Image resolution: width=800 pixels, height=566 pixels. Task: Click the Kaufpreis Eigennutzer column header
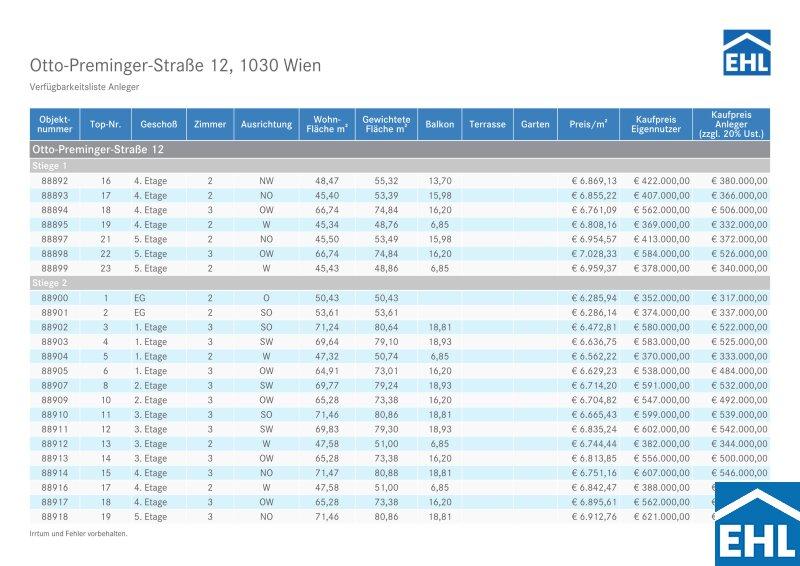click(656, 125)
